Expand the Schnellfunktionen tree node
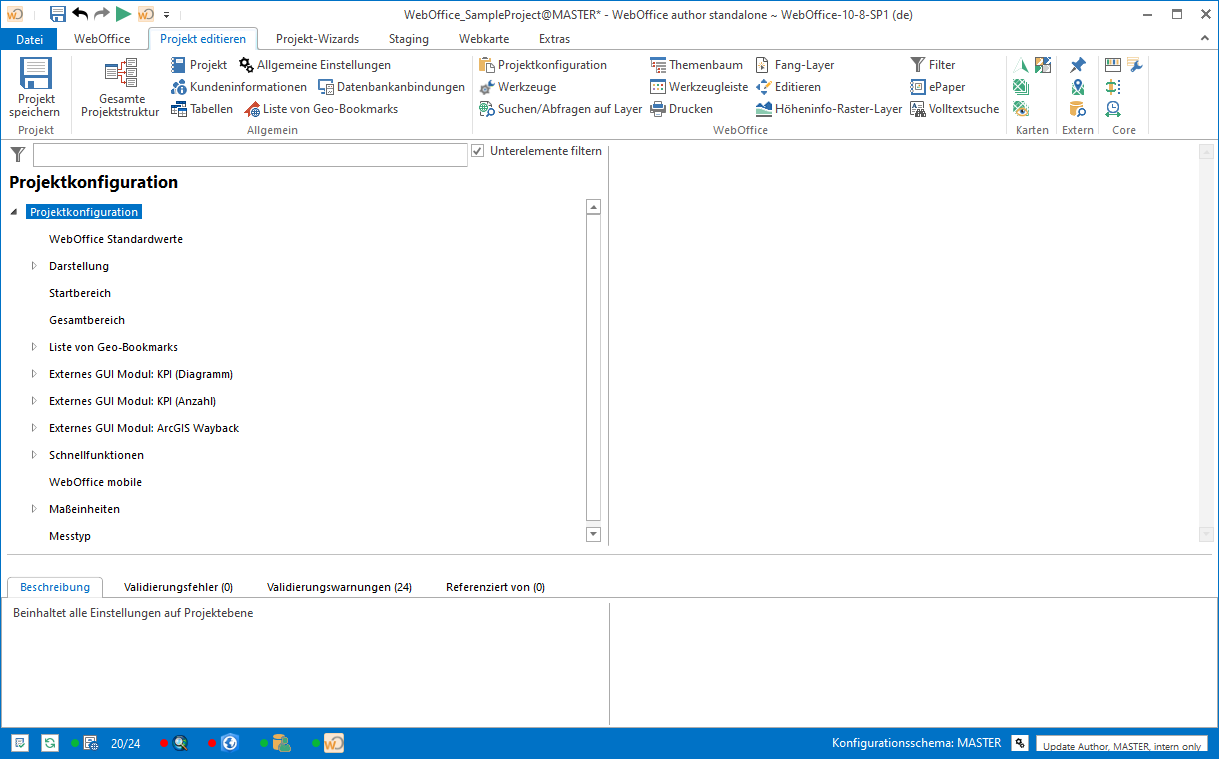This screenshot has height=759, width=1219. pyautogui.click(x=34, y=455)
